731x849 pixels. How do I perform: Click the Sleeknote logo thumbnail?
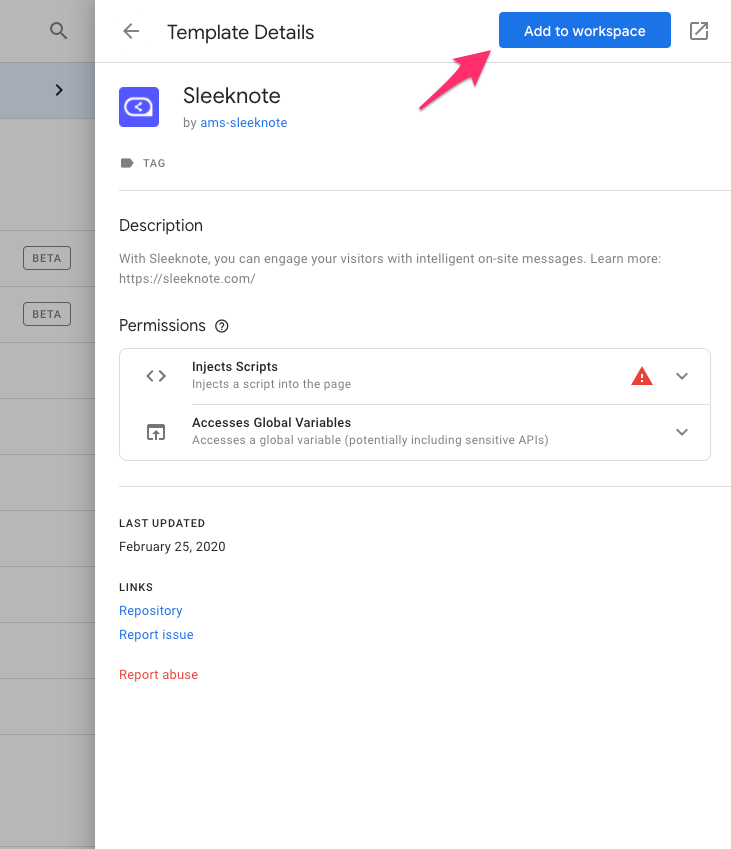tap(139, 107)
